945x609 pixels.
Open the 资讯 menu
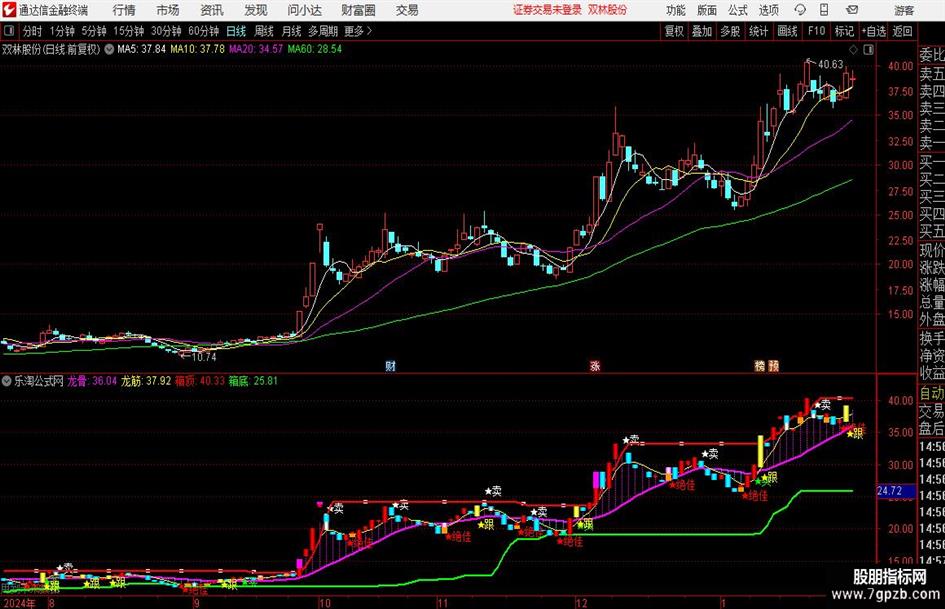click(212, 10)
